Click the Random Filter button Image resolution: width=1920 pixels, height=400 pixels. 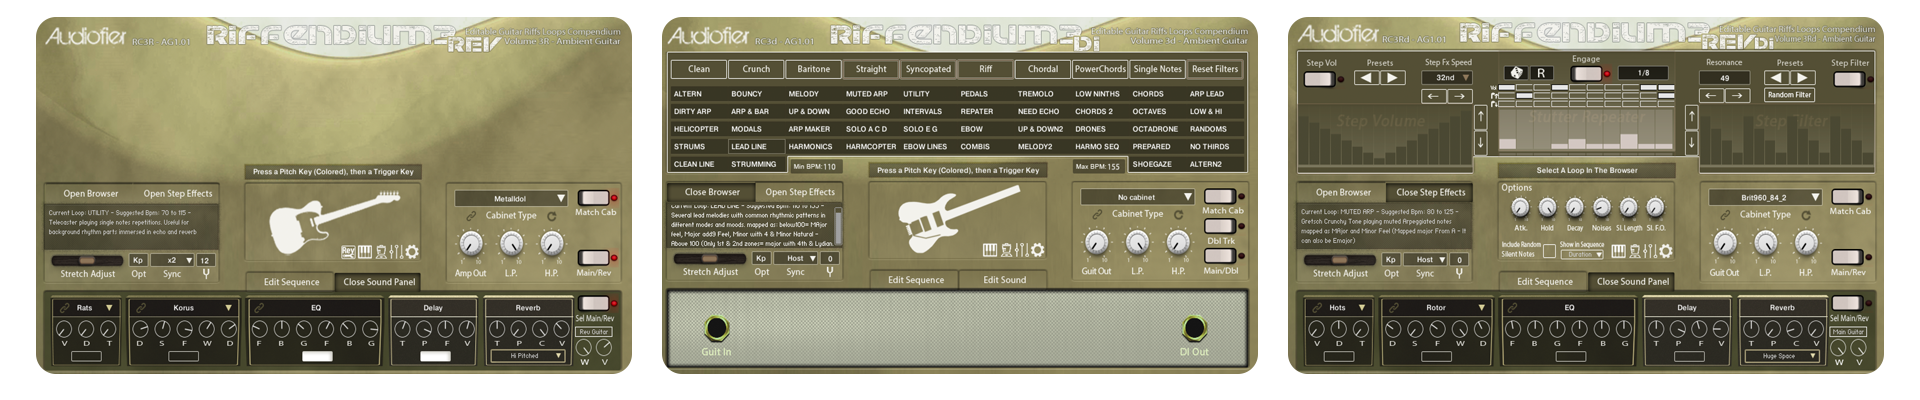1789,95
